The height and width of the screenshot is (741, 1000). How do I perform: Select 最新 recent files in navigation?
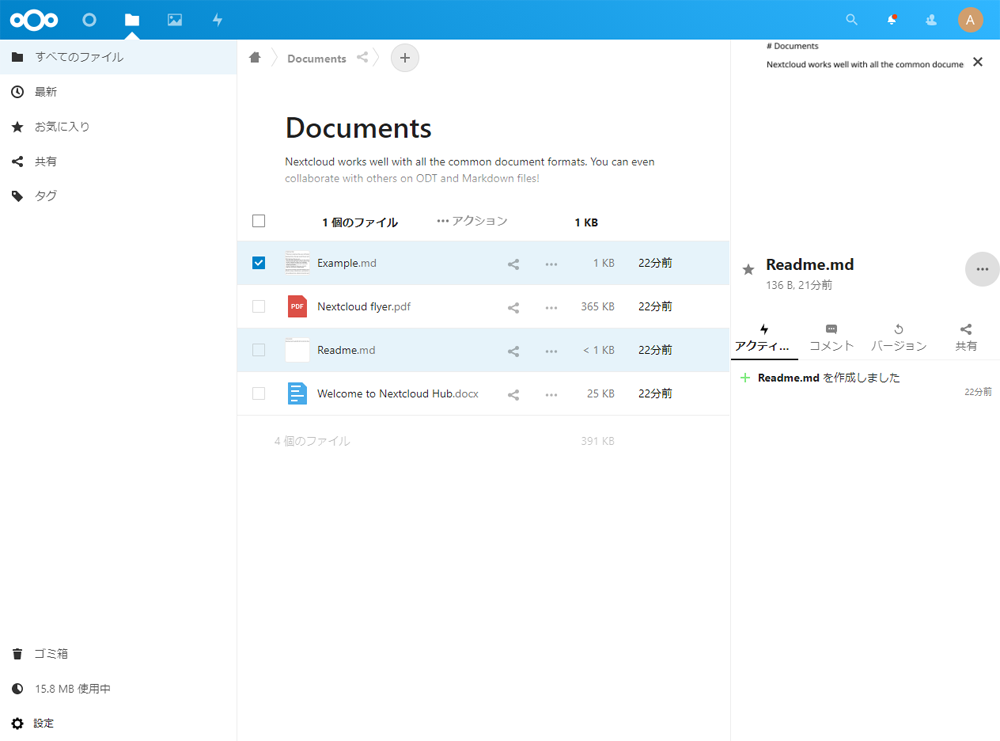tap(118, 92)
